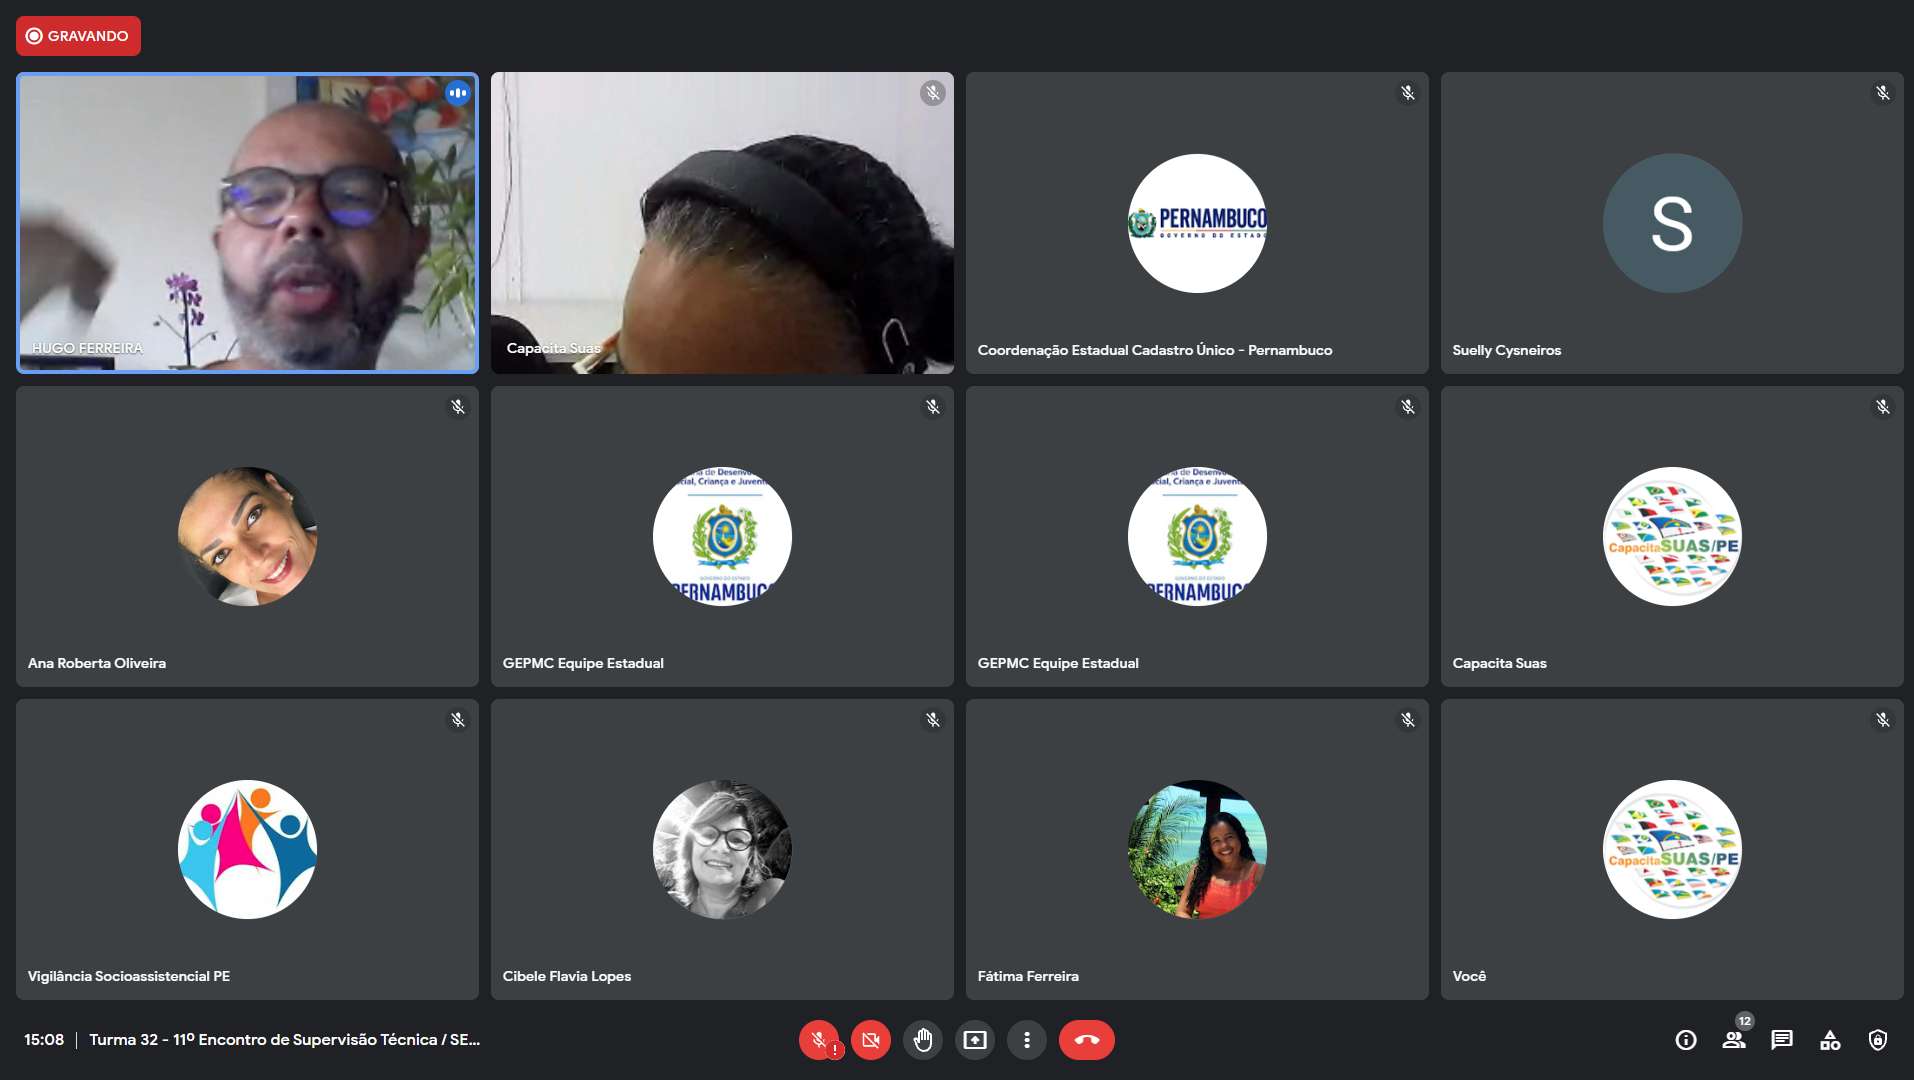Unmute the microphone in the call controls
The image size is (1914, 1080).
[819, 1040]
